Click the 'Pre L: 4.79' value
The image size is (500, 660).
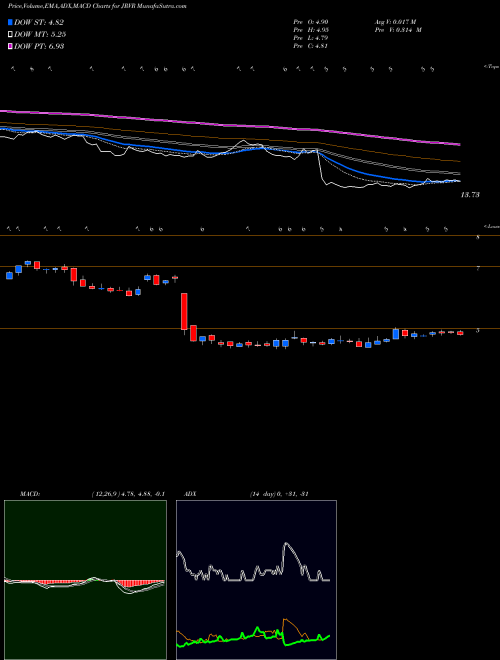311,38
